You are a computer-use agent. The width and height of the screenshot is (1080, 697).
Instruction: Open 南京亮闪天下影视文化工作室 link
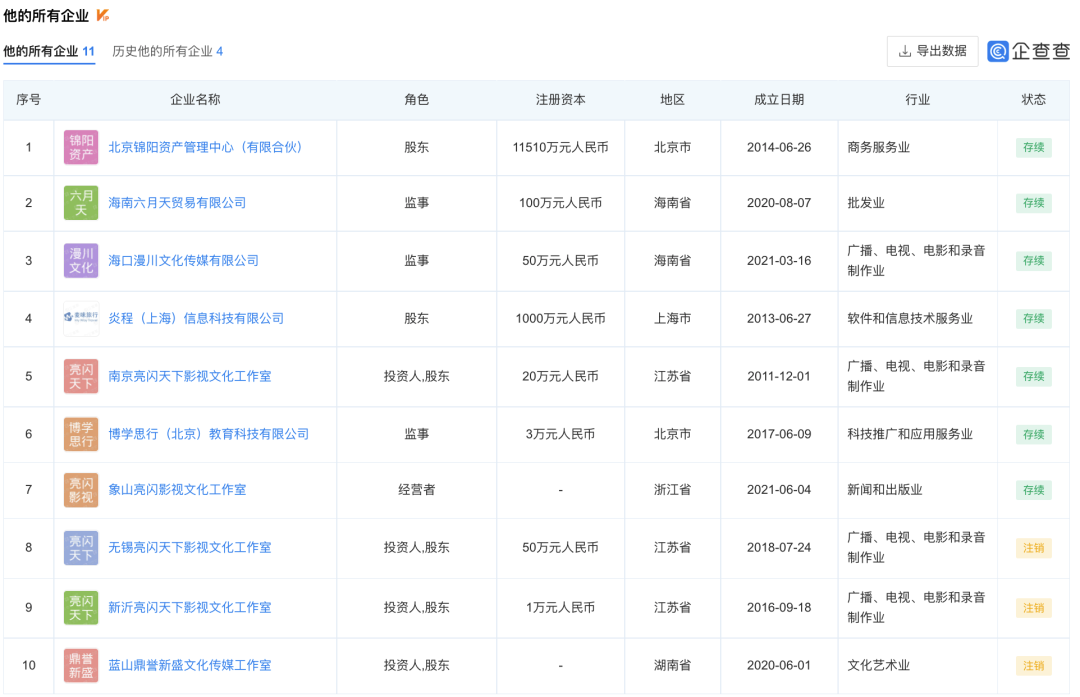(189, 377)
